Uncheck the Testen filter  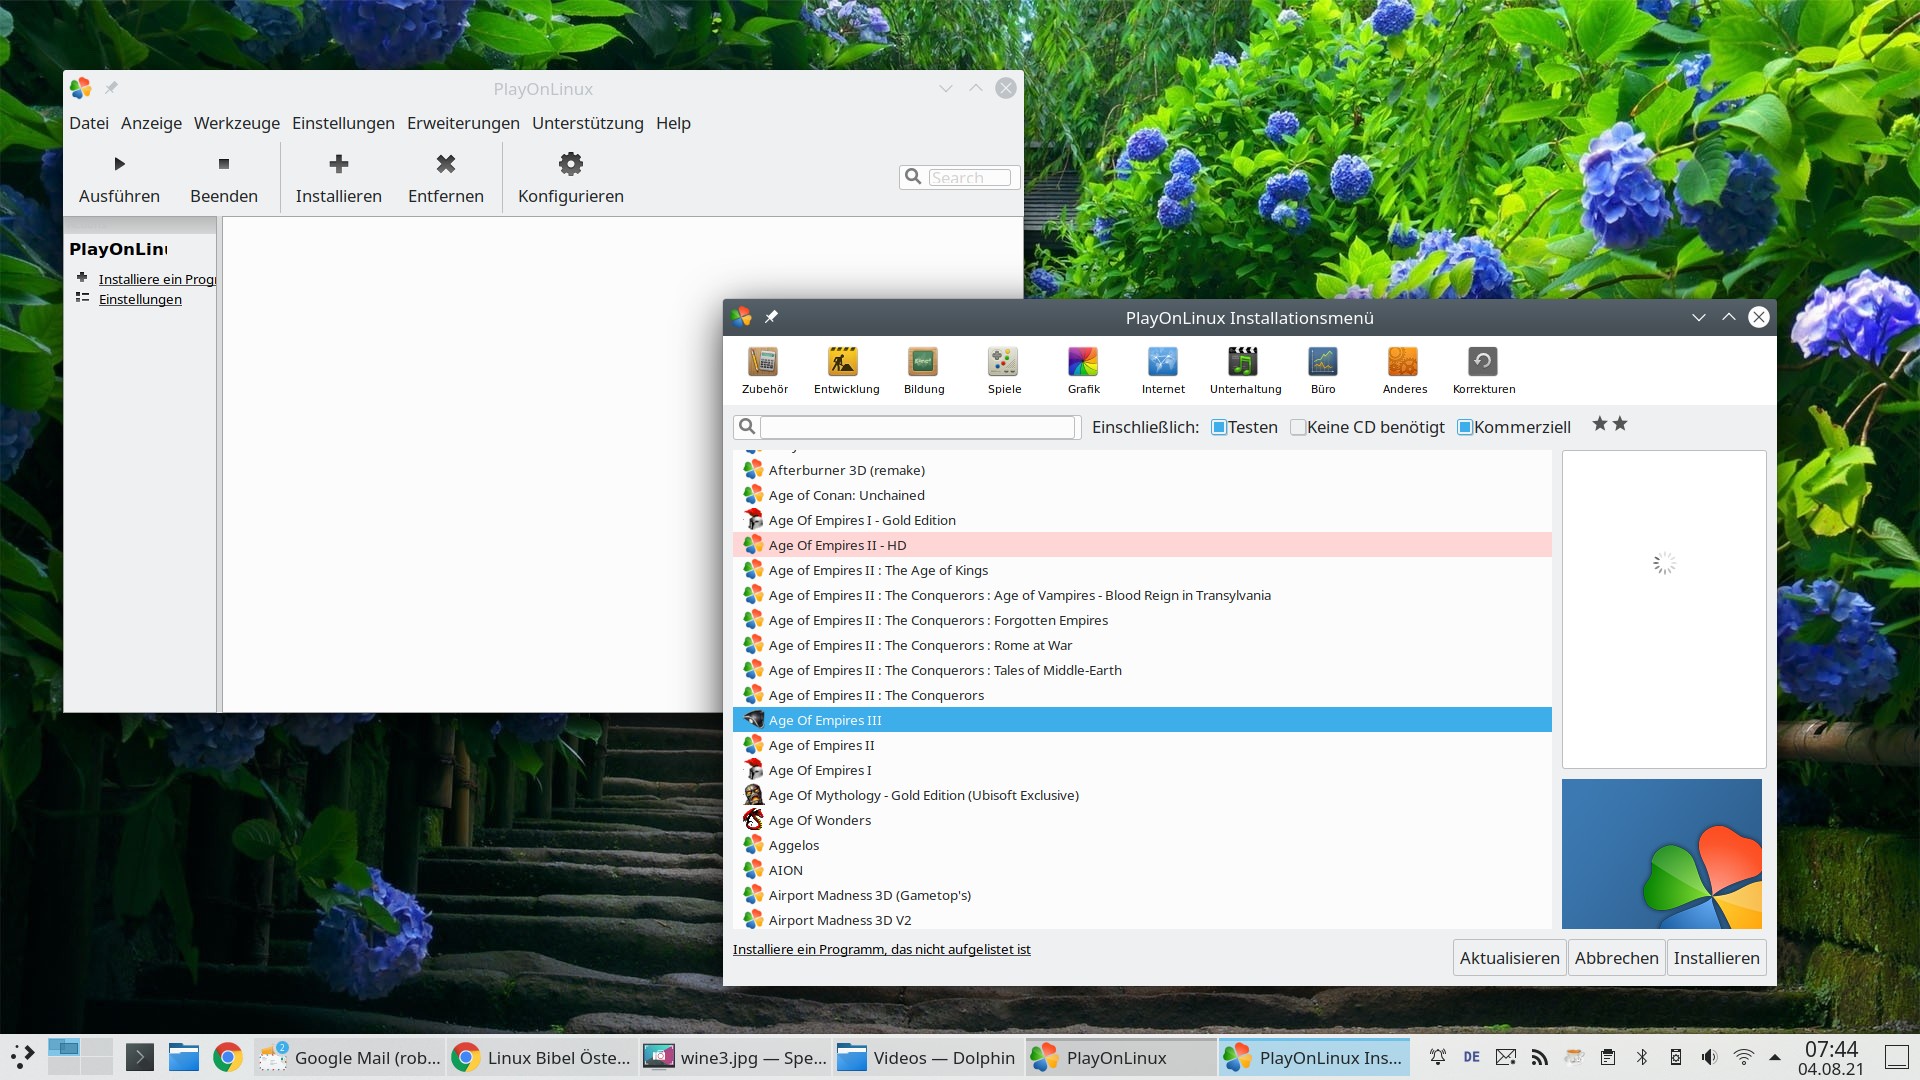click(x=1218, y=427)
